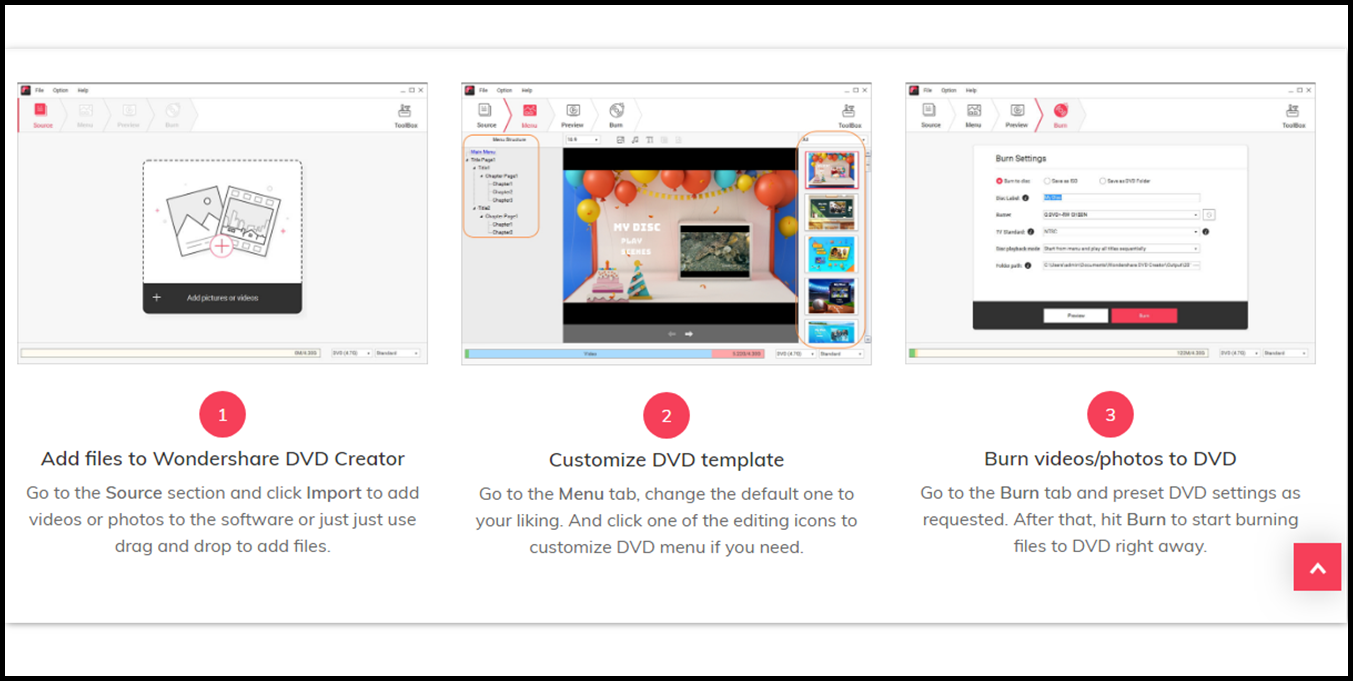Viewport: 1353px width, 681px height.
Task: Open Help menu in third screenshot
Action: (x=971, y=90)
